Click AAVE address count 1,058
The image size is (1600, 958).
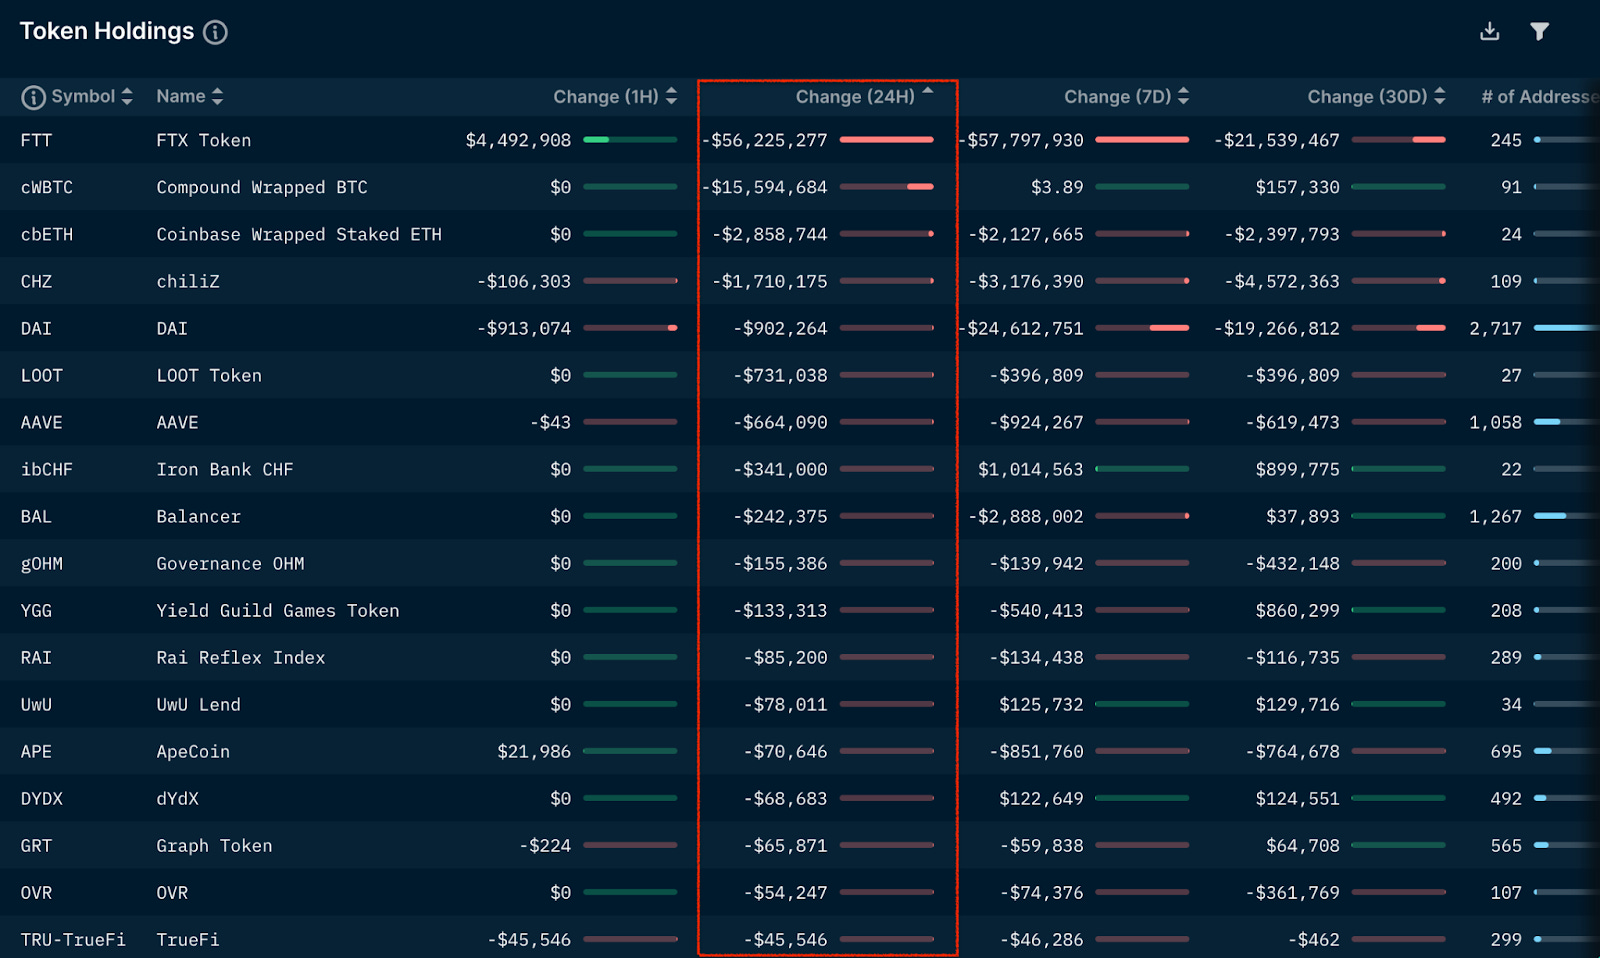[x=1495, y=422]
